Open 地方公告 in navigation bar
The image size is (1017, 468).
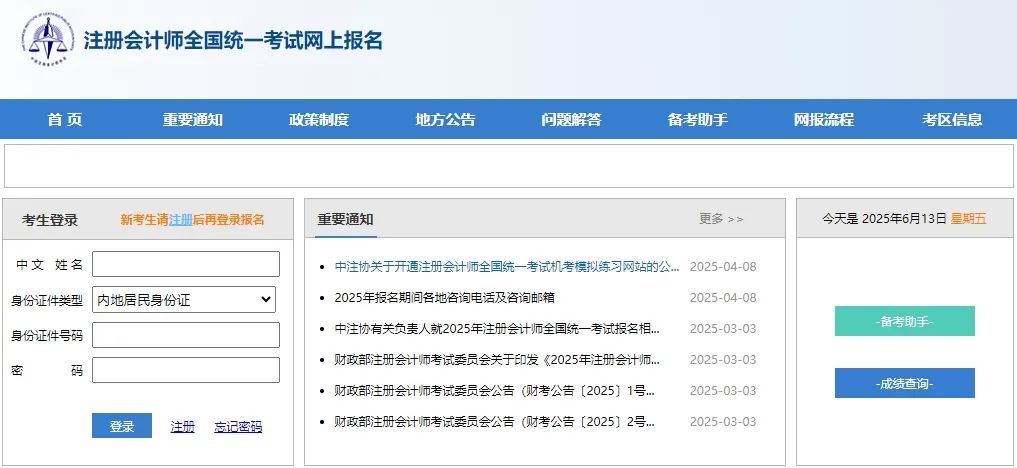tap(445, 120)
